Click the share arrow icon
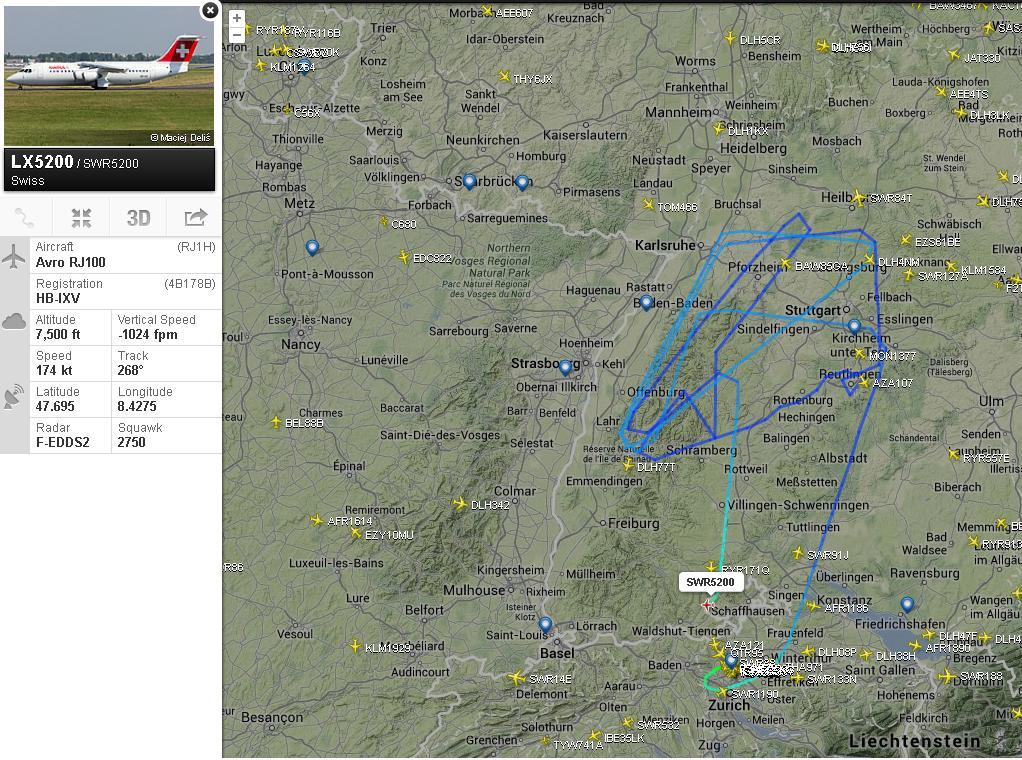This screenshot has height=760, width=1022. [x=195, y=218]
